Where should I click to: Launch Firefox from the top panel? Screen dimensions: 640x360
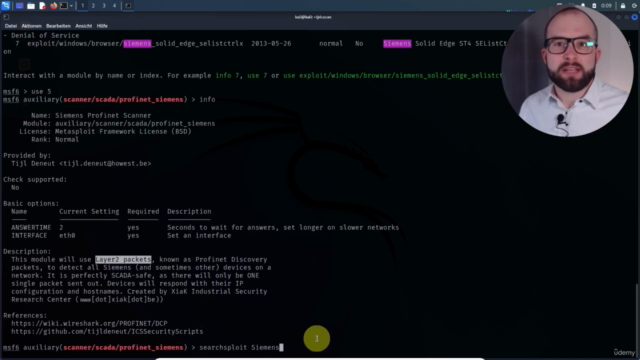click(53, 6)
